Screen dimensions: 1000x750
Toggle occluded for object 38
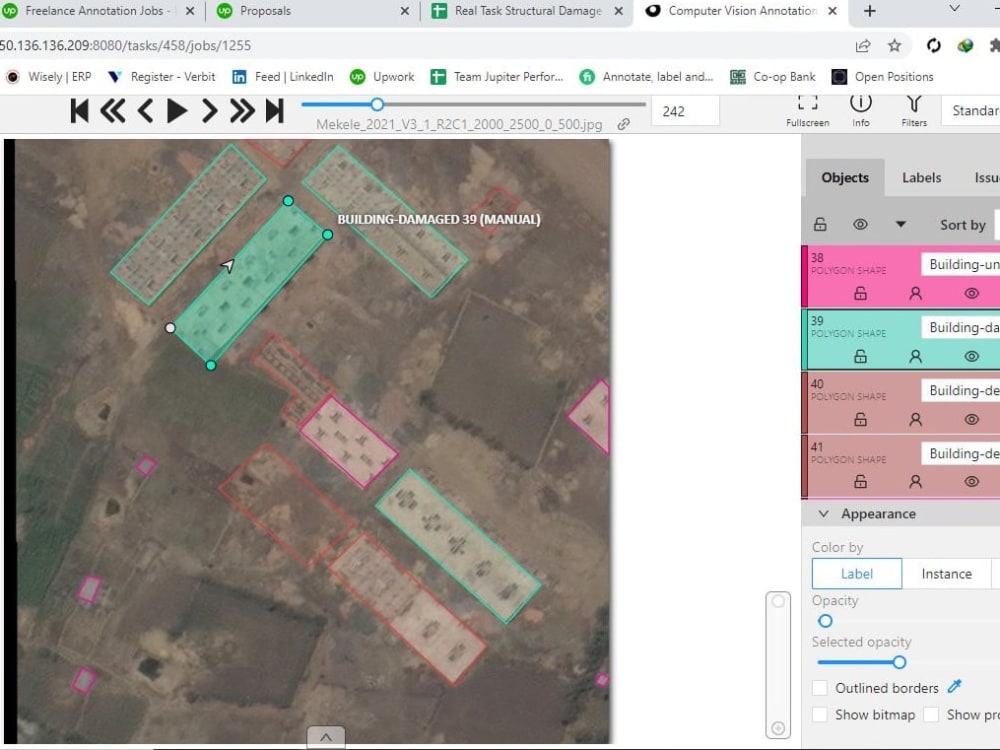pos(915,293)
